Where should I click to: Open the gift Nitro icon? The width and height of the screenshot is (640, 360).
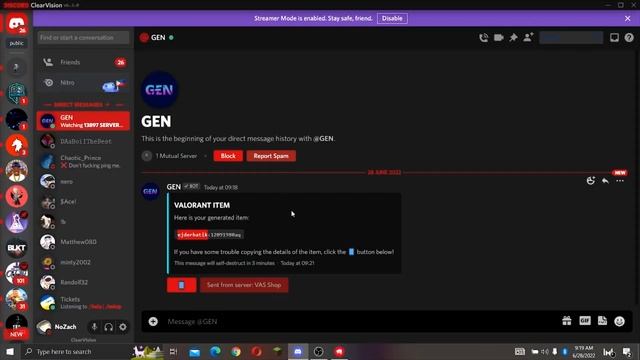pyautogui.click(x=567, y=321)
